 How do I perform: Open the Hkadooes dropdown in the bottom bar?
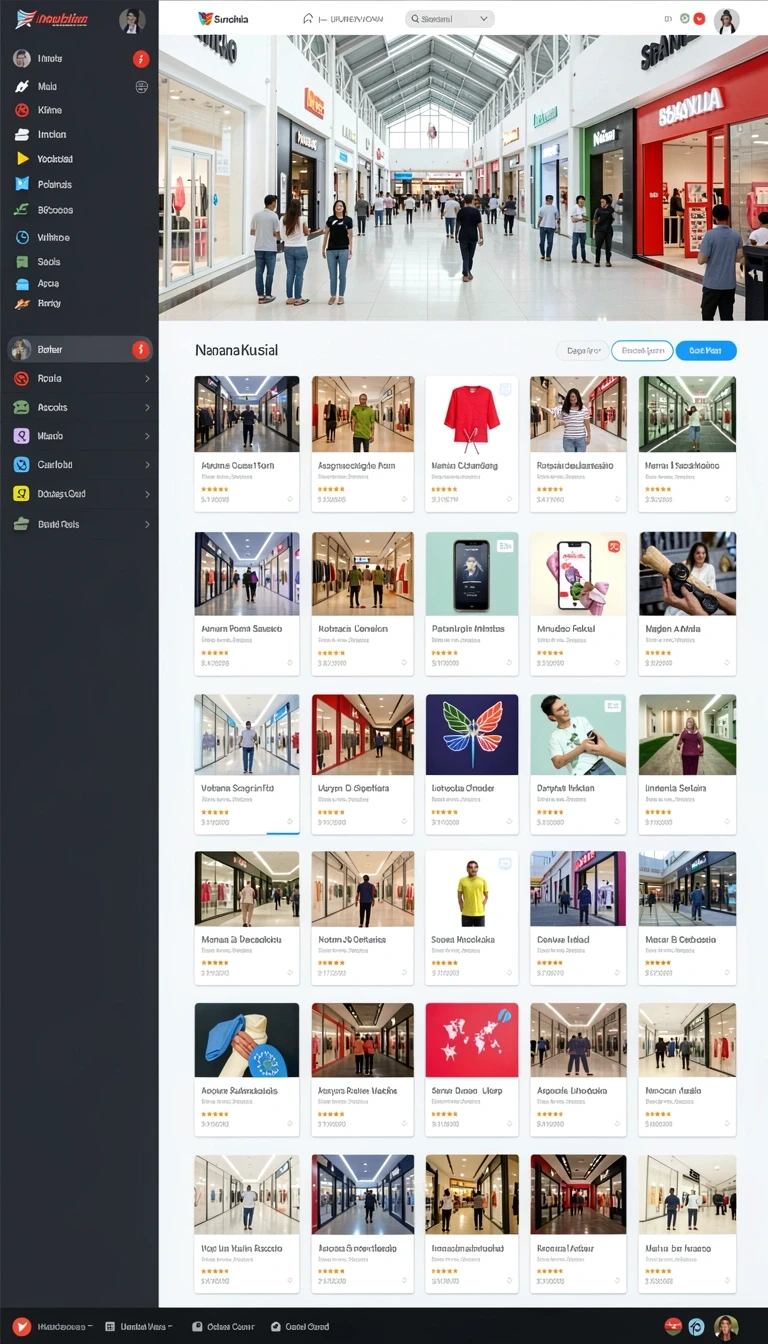(65, 1326)
